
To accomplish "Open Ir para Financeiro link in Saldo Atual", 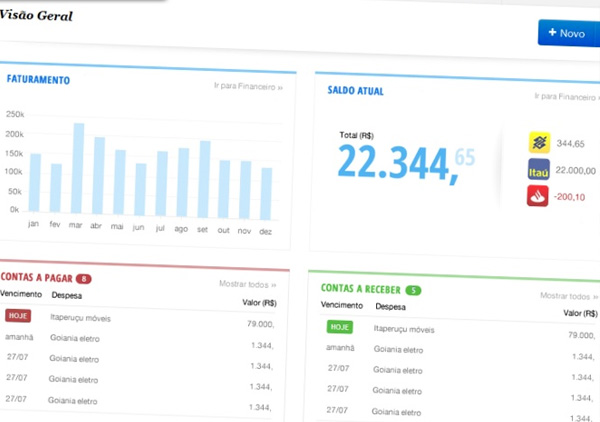I will 567,96.
